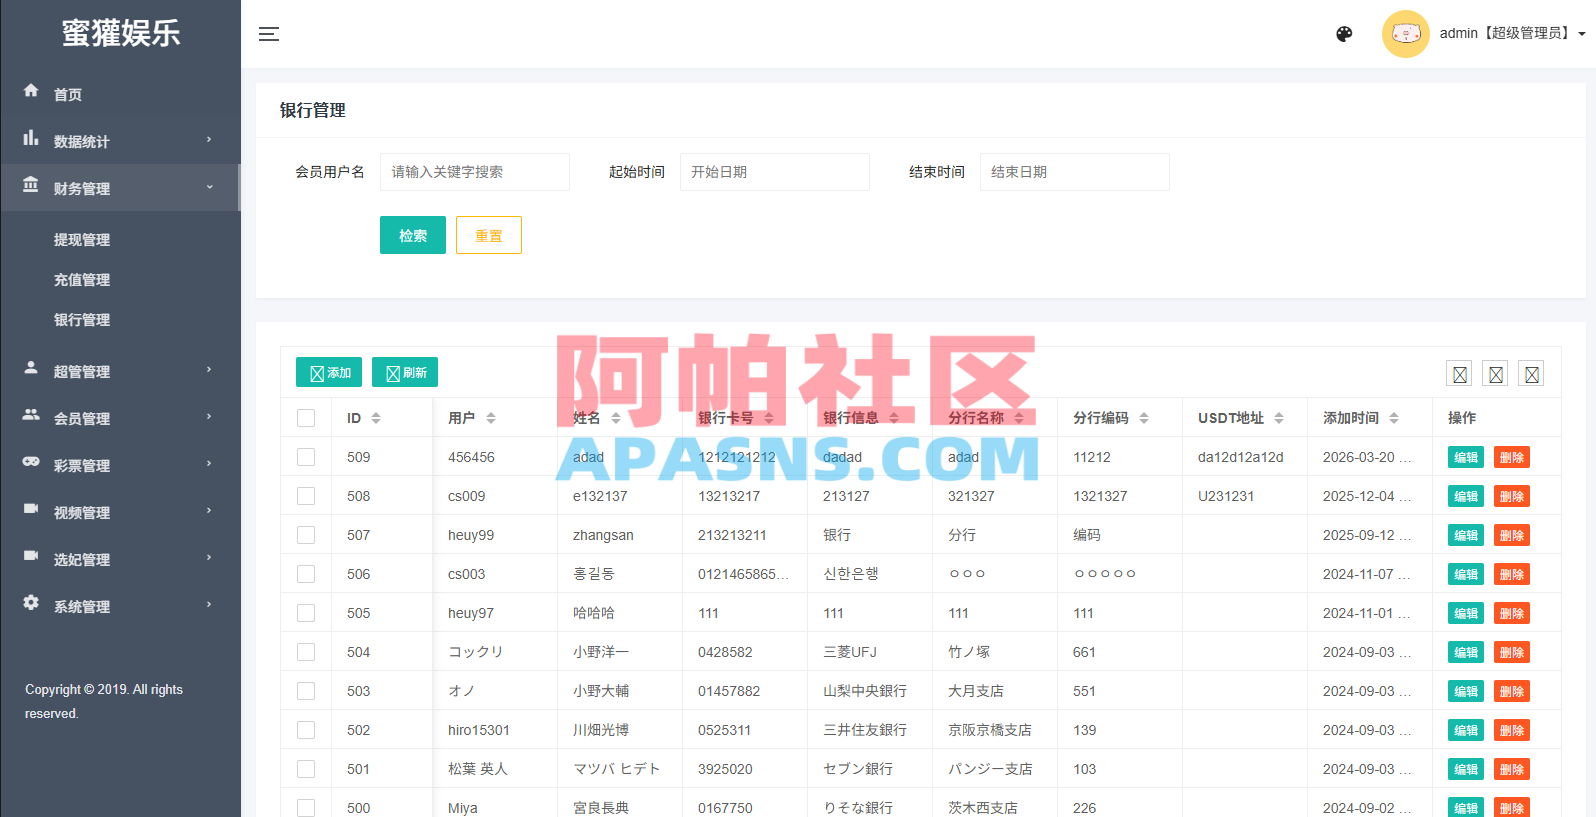
Task: Sort by 添加时间 column arrows
Action: [x=1394, y=418]
